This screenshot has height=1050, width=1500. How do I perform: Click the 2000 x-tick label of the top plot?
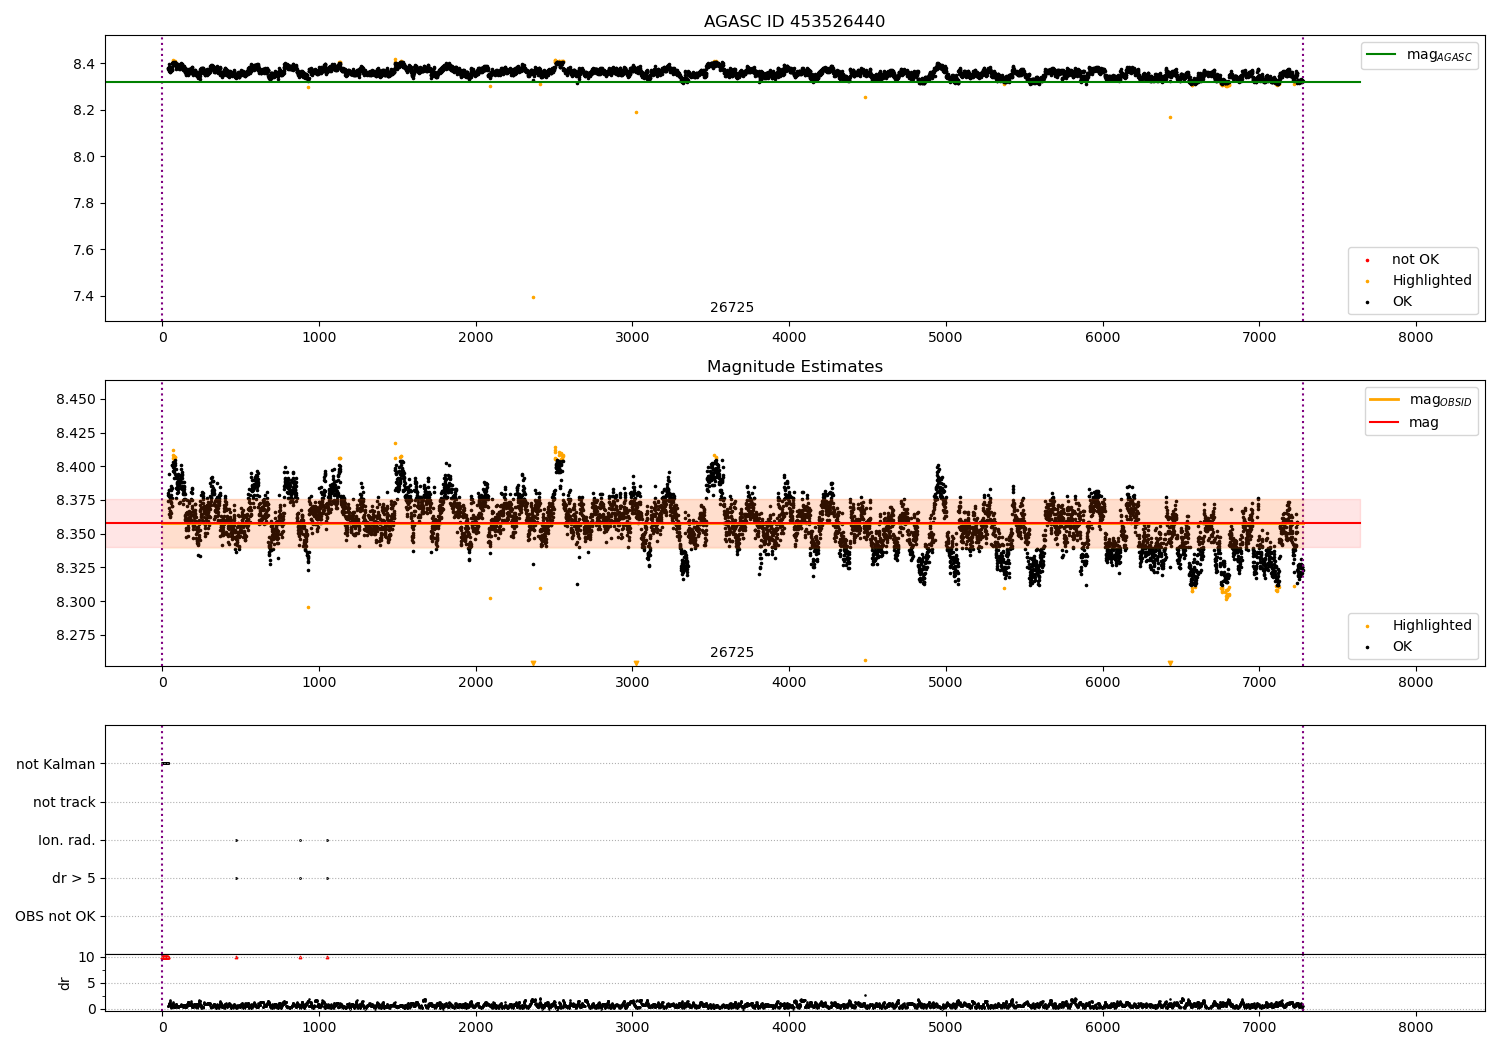(476, 337)
